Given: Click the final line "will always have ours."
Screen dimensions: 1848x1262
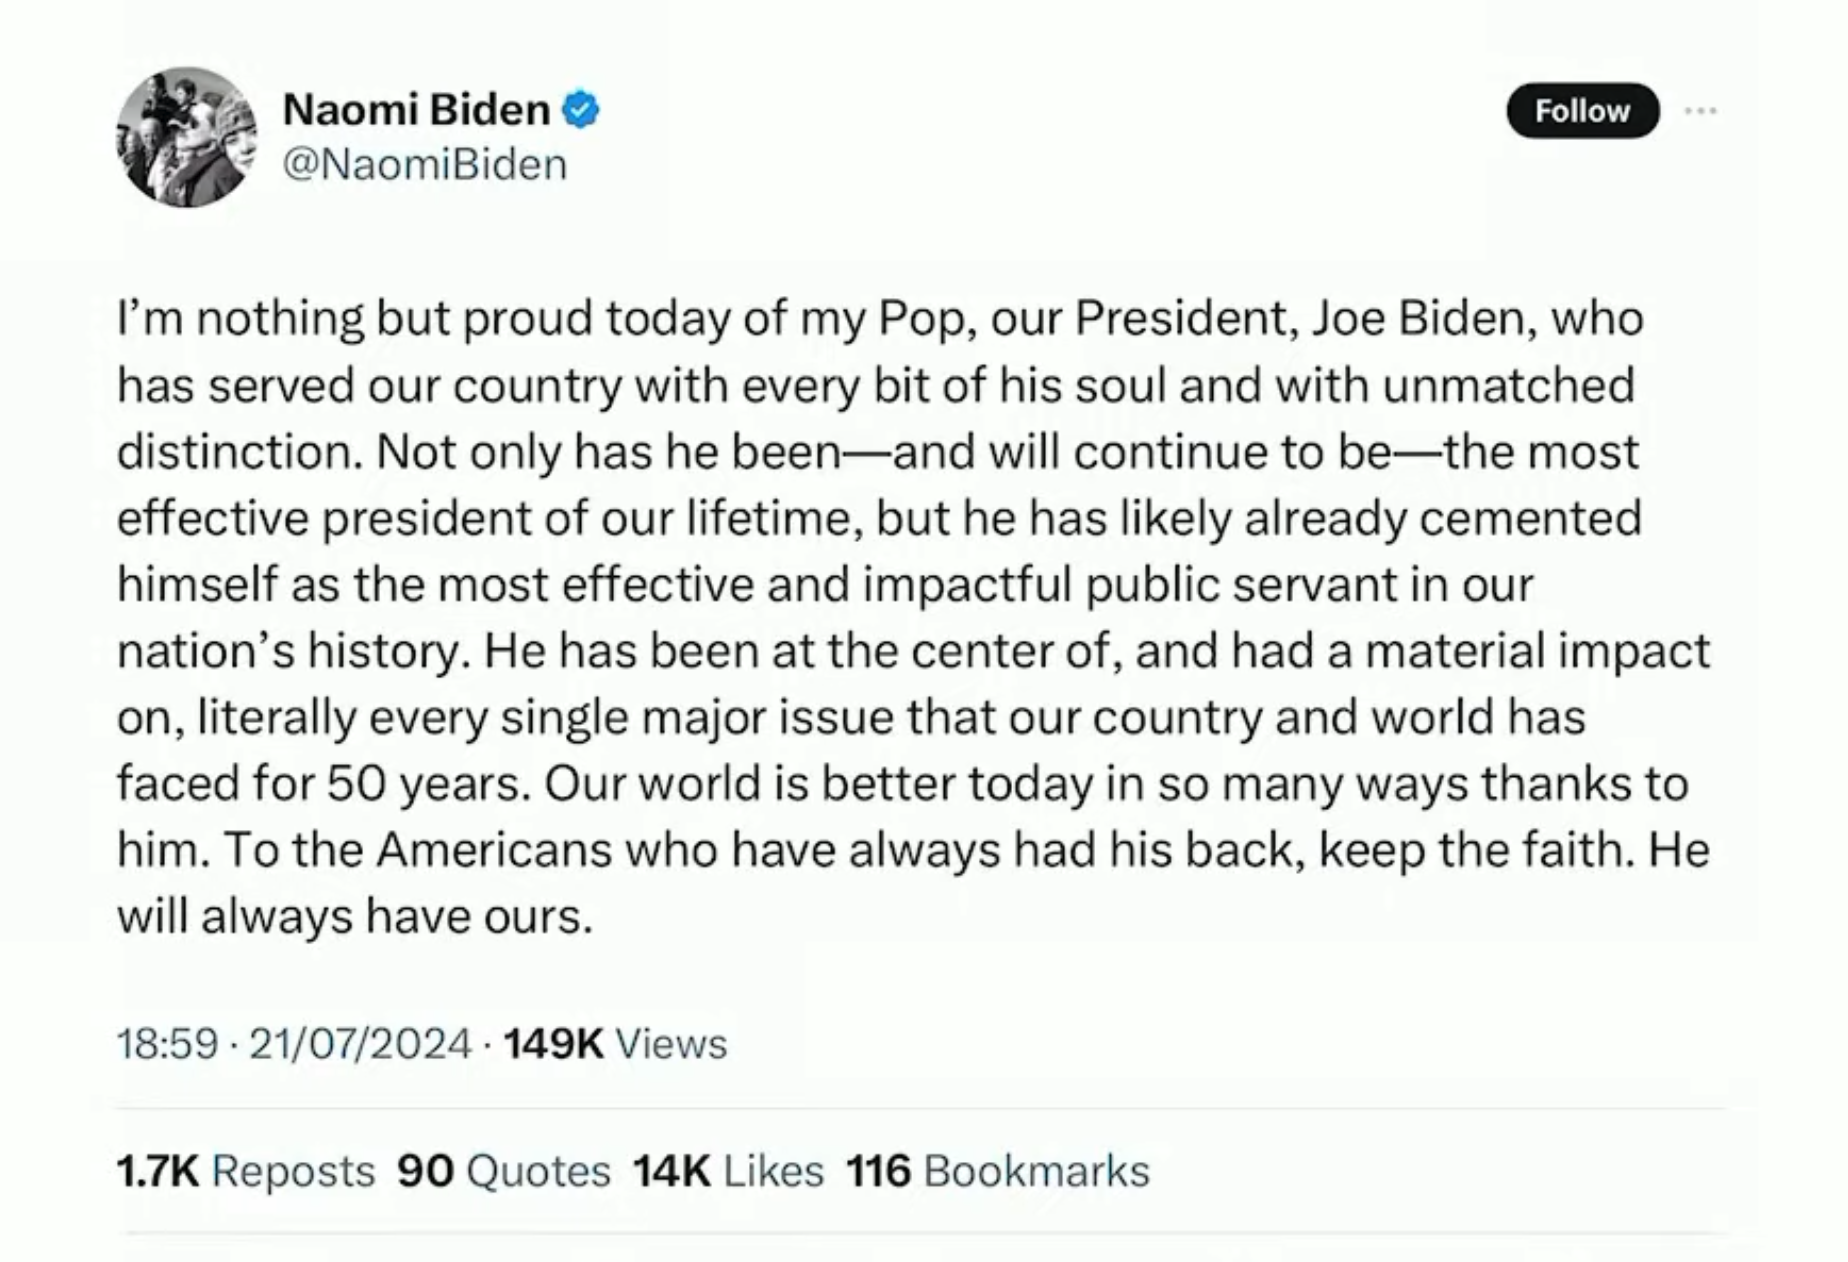Looking at the screenshot, I should [x=355, y=916].
